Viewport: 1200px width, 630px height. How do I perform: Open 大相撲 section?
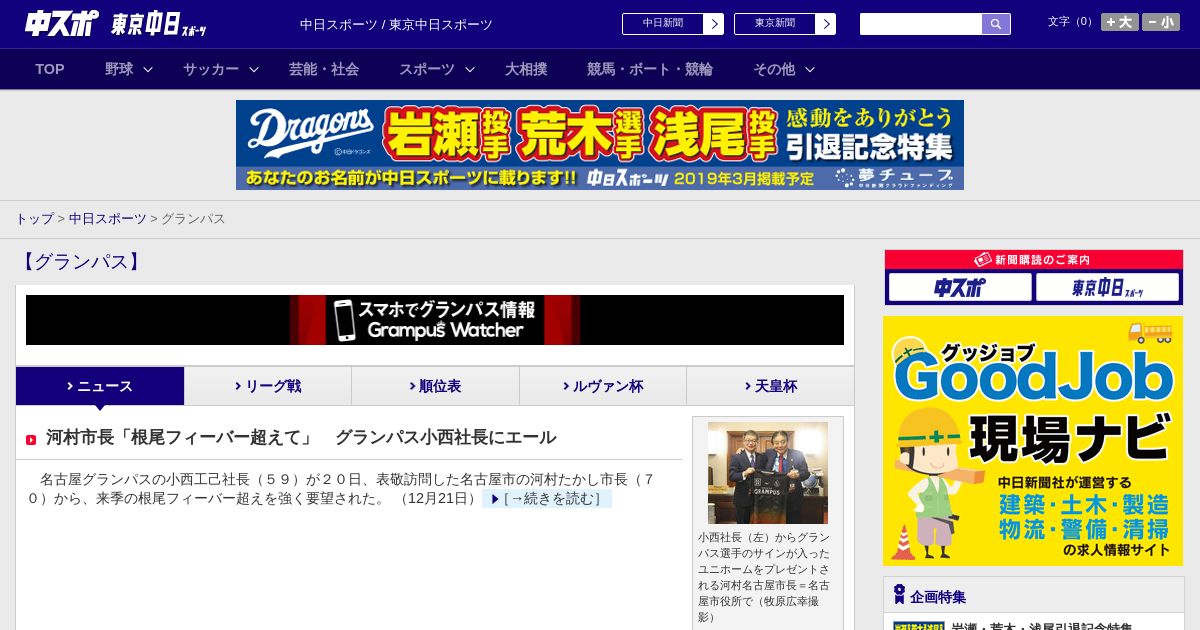(526, 69)
